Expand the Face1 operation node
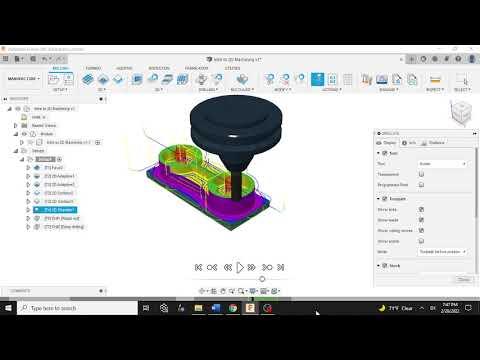This screenshot has height=360, width=480. [x=28, y=168]
